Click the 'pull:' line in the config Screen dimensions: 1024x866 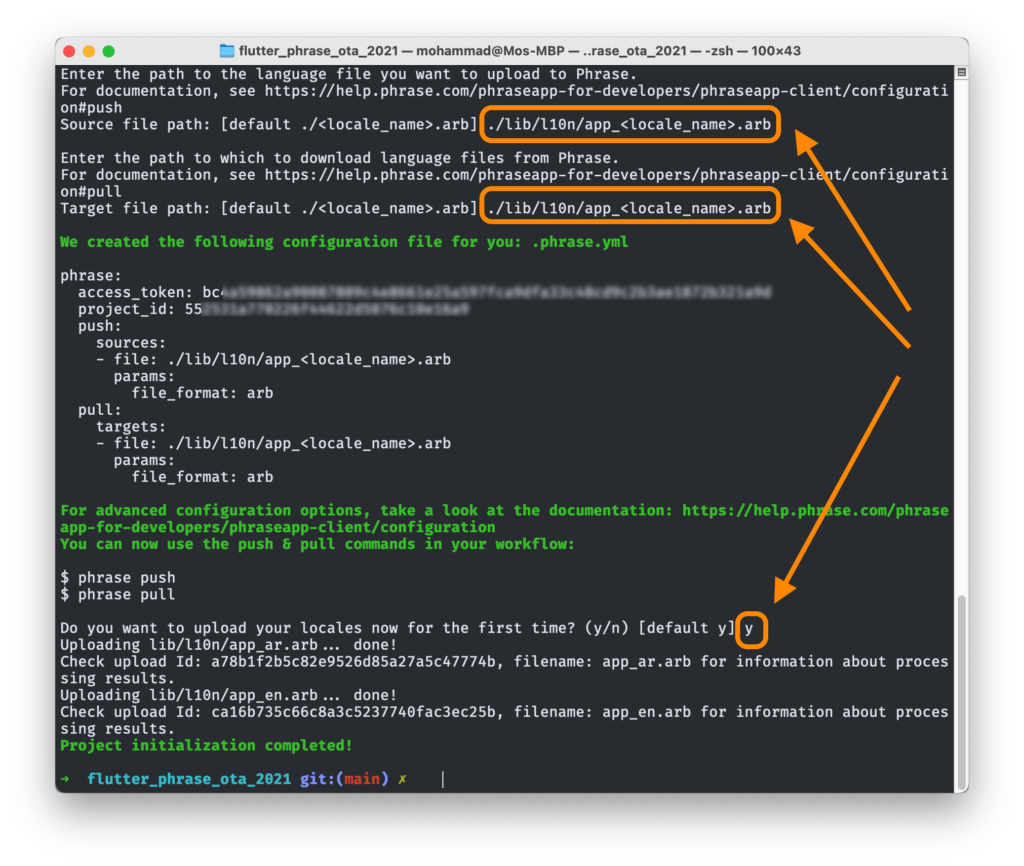pos(100,410)
